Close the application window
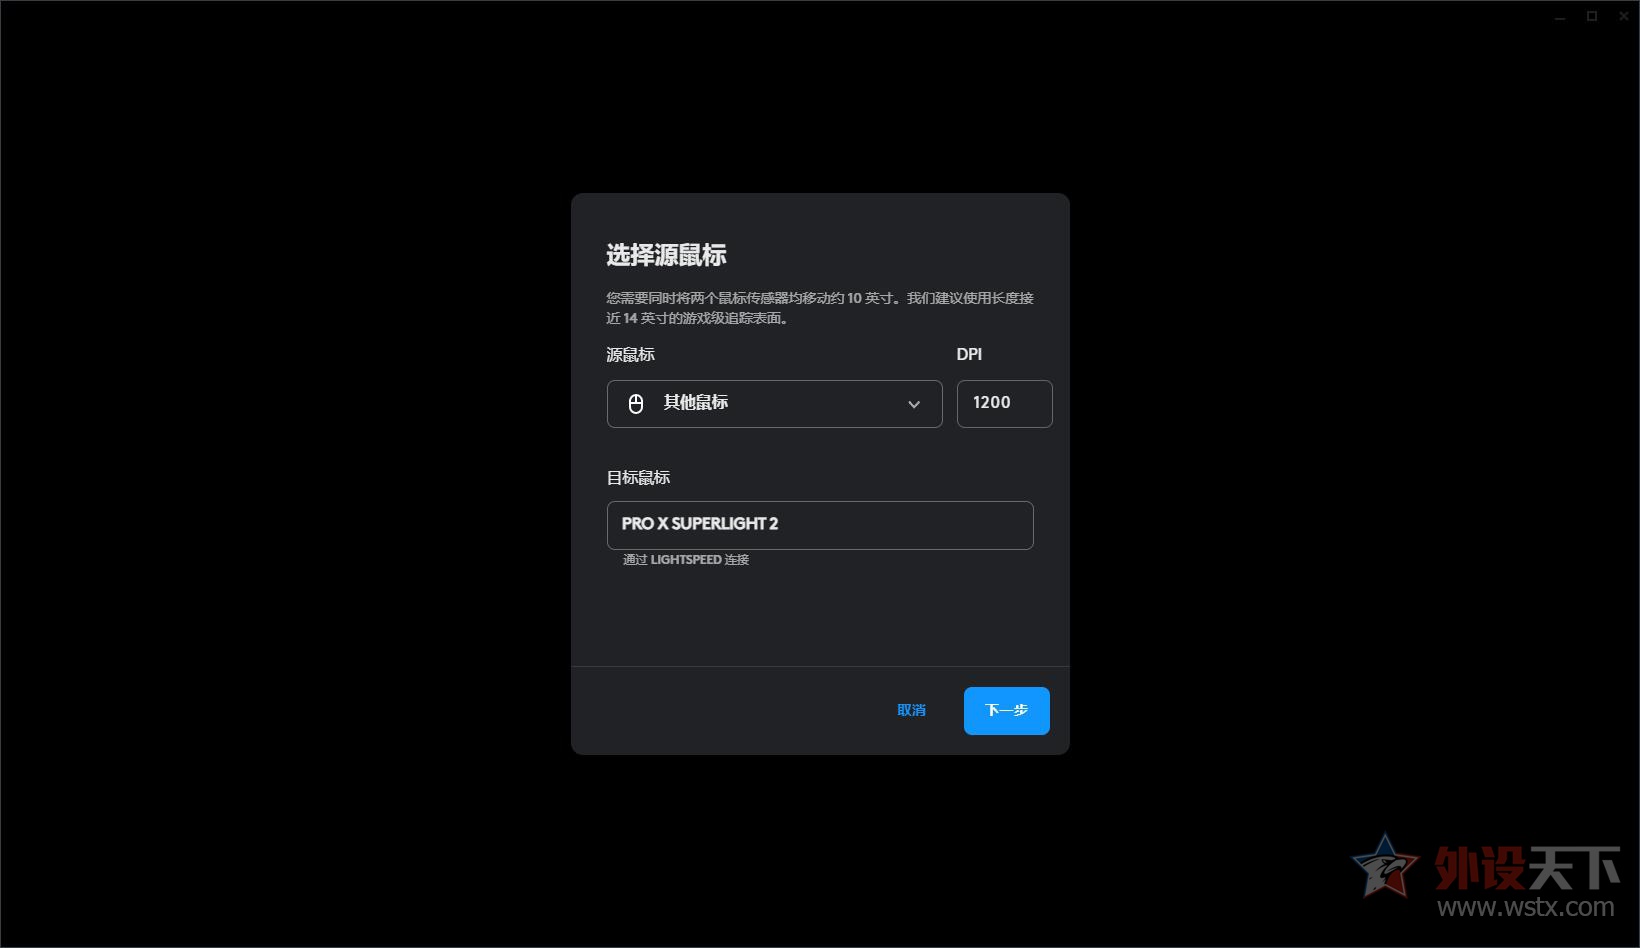The width and height of the screenshot is (1640, 948). (1624, 16)
